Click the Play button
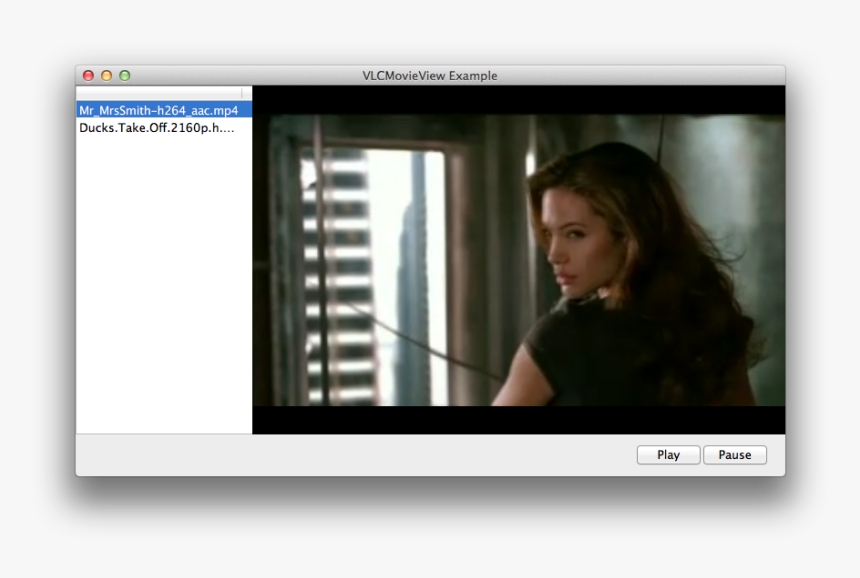The image size is (860, 578). pyautogui.click(x=668, y=455)
